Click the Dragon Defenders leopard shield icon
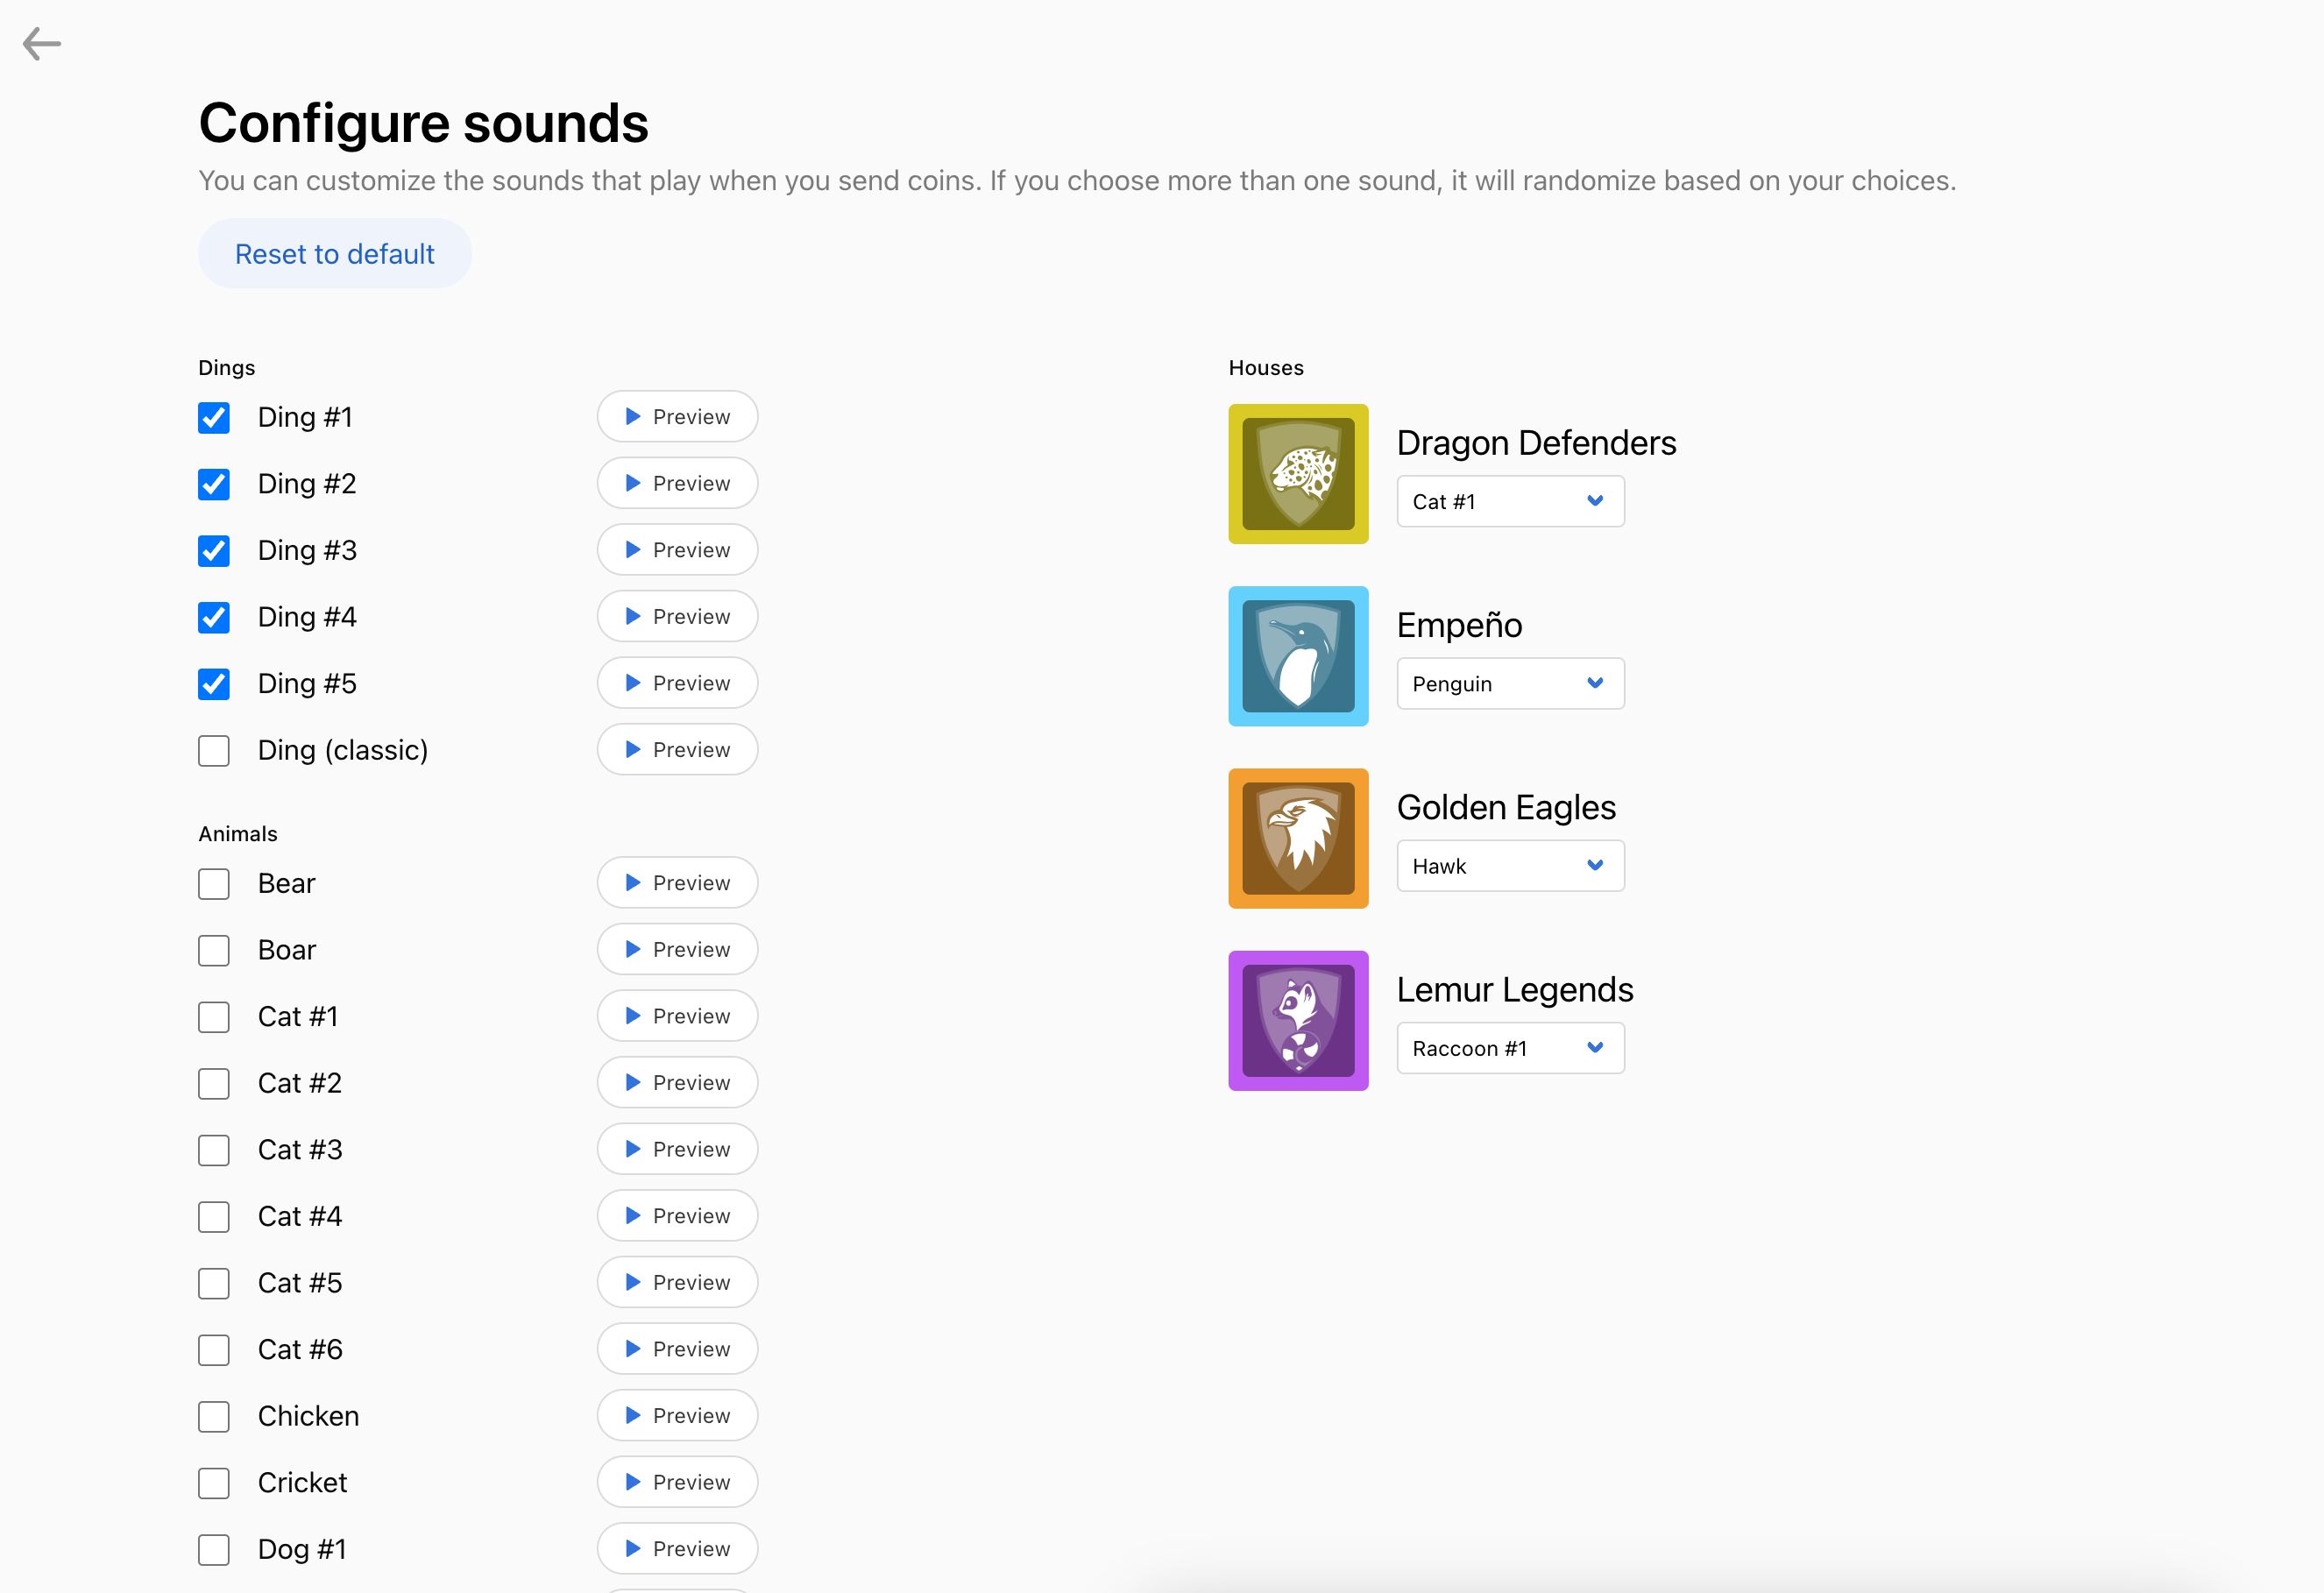This screenshot has height=1593, width=2324. click(x=1298, y=474)
